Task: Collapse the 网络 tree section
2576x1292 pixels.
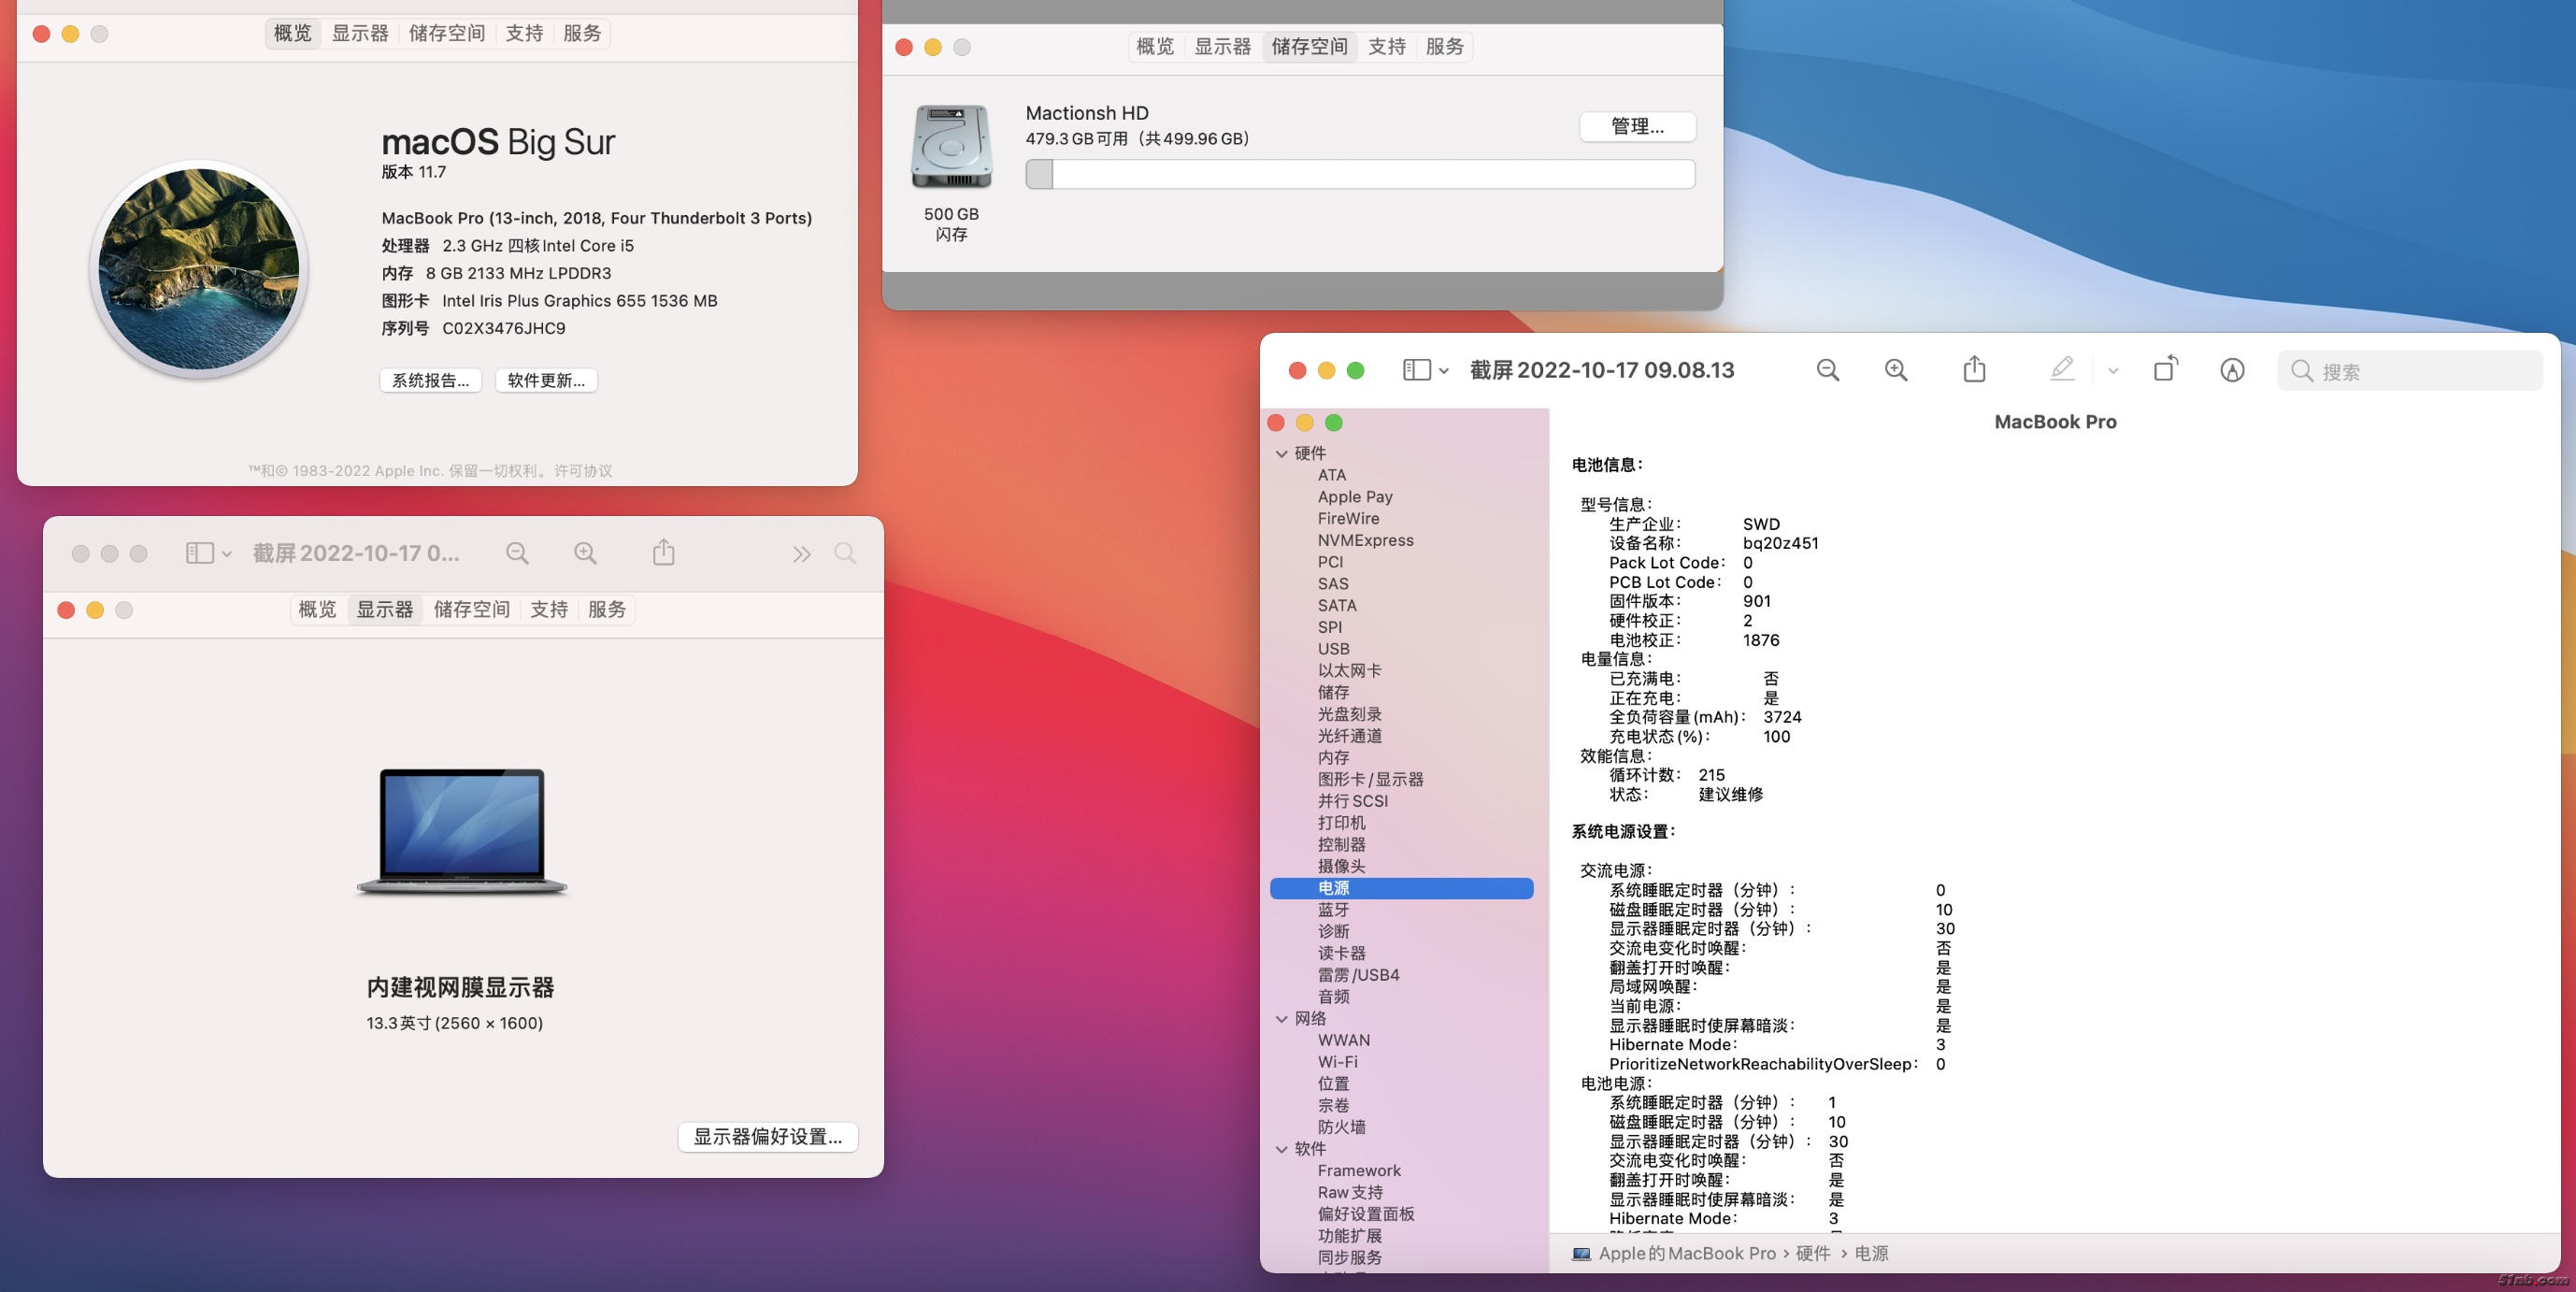Action: point(1281,1019)
